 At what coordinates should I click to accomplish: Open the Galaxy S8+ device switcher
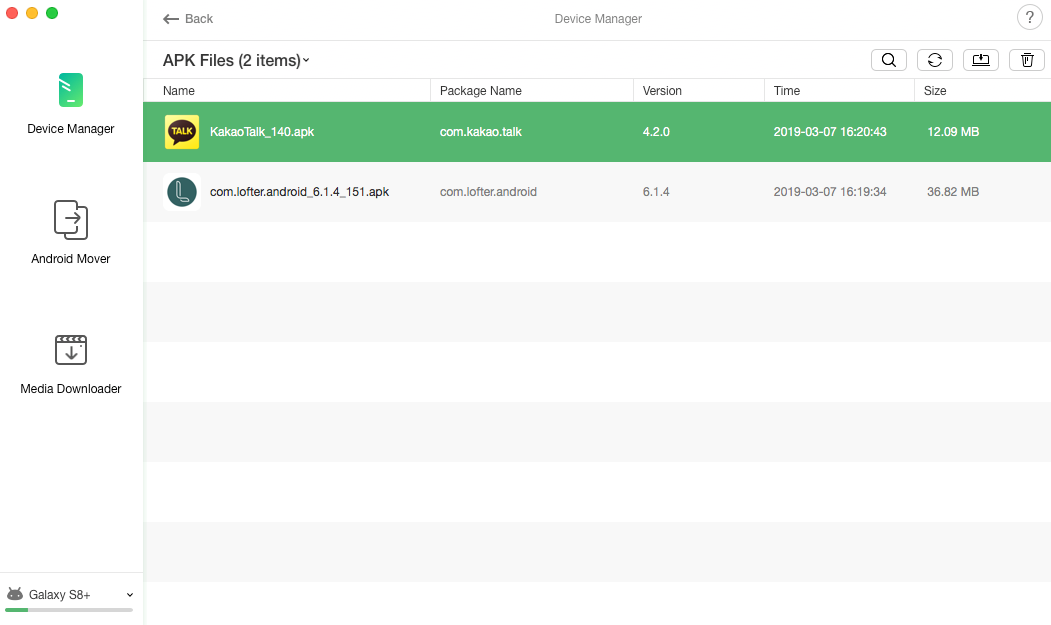click(129, 594)
